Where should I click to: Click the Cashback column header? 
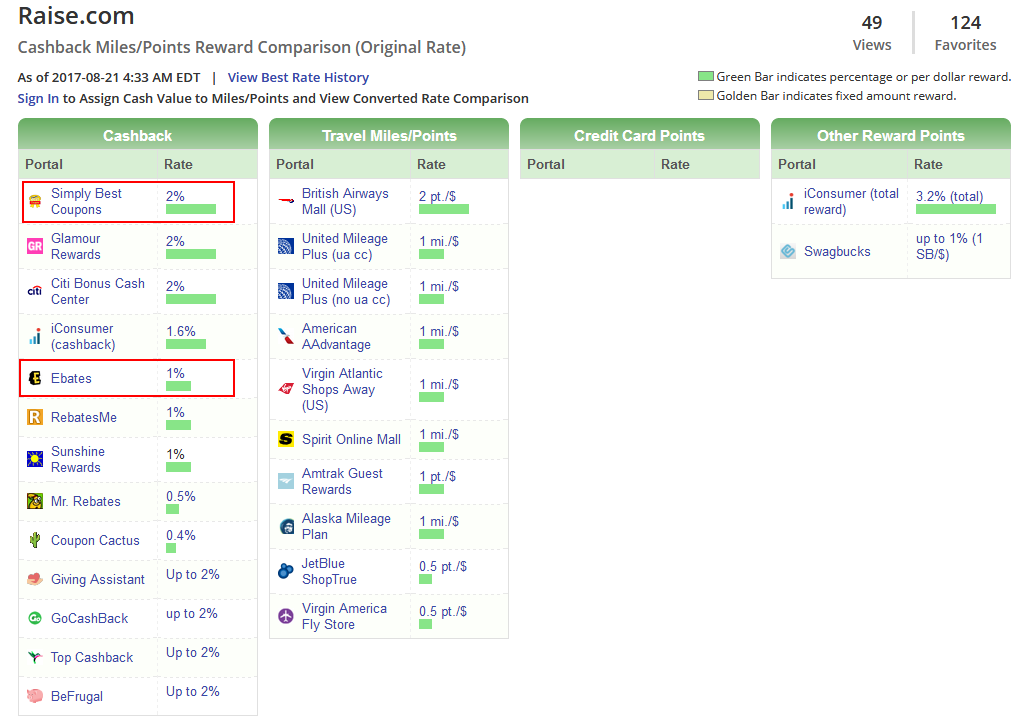click(137, 135)
